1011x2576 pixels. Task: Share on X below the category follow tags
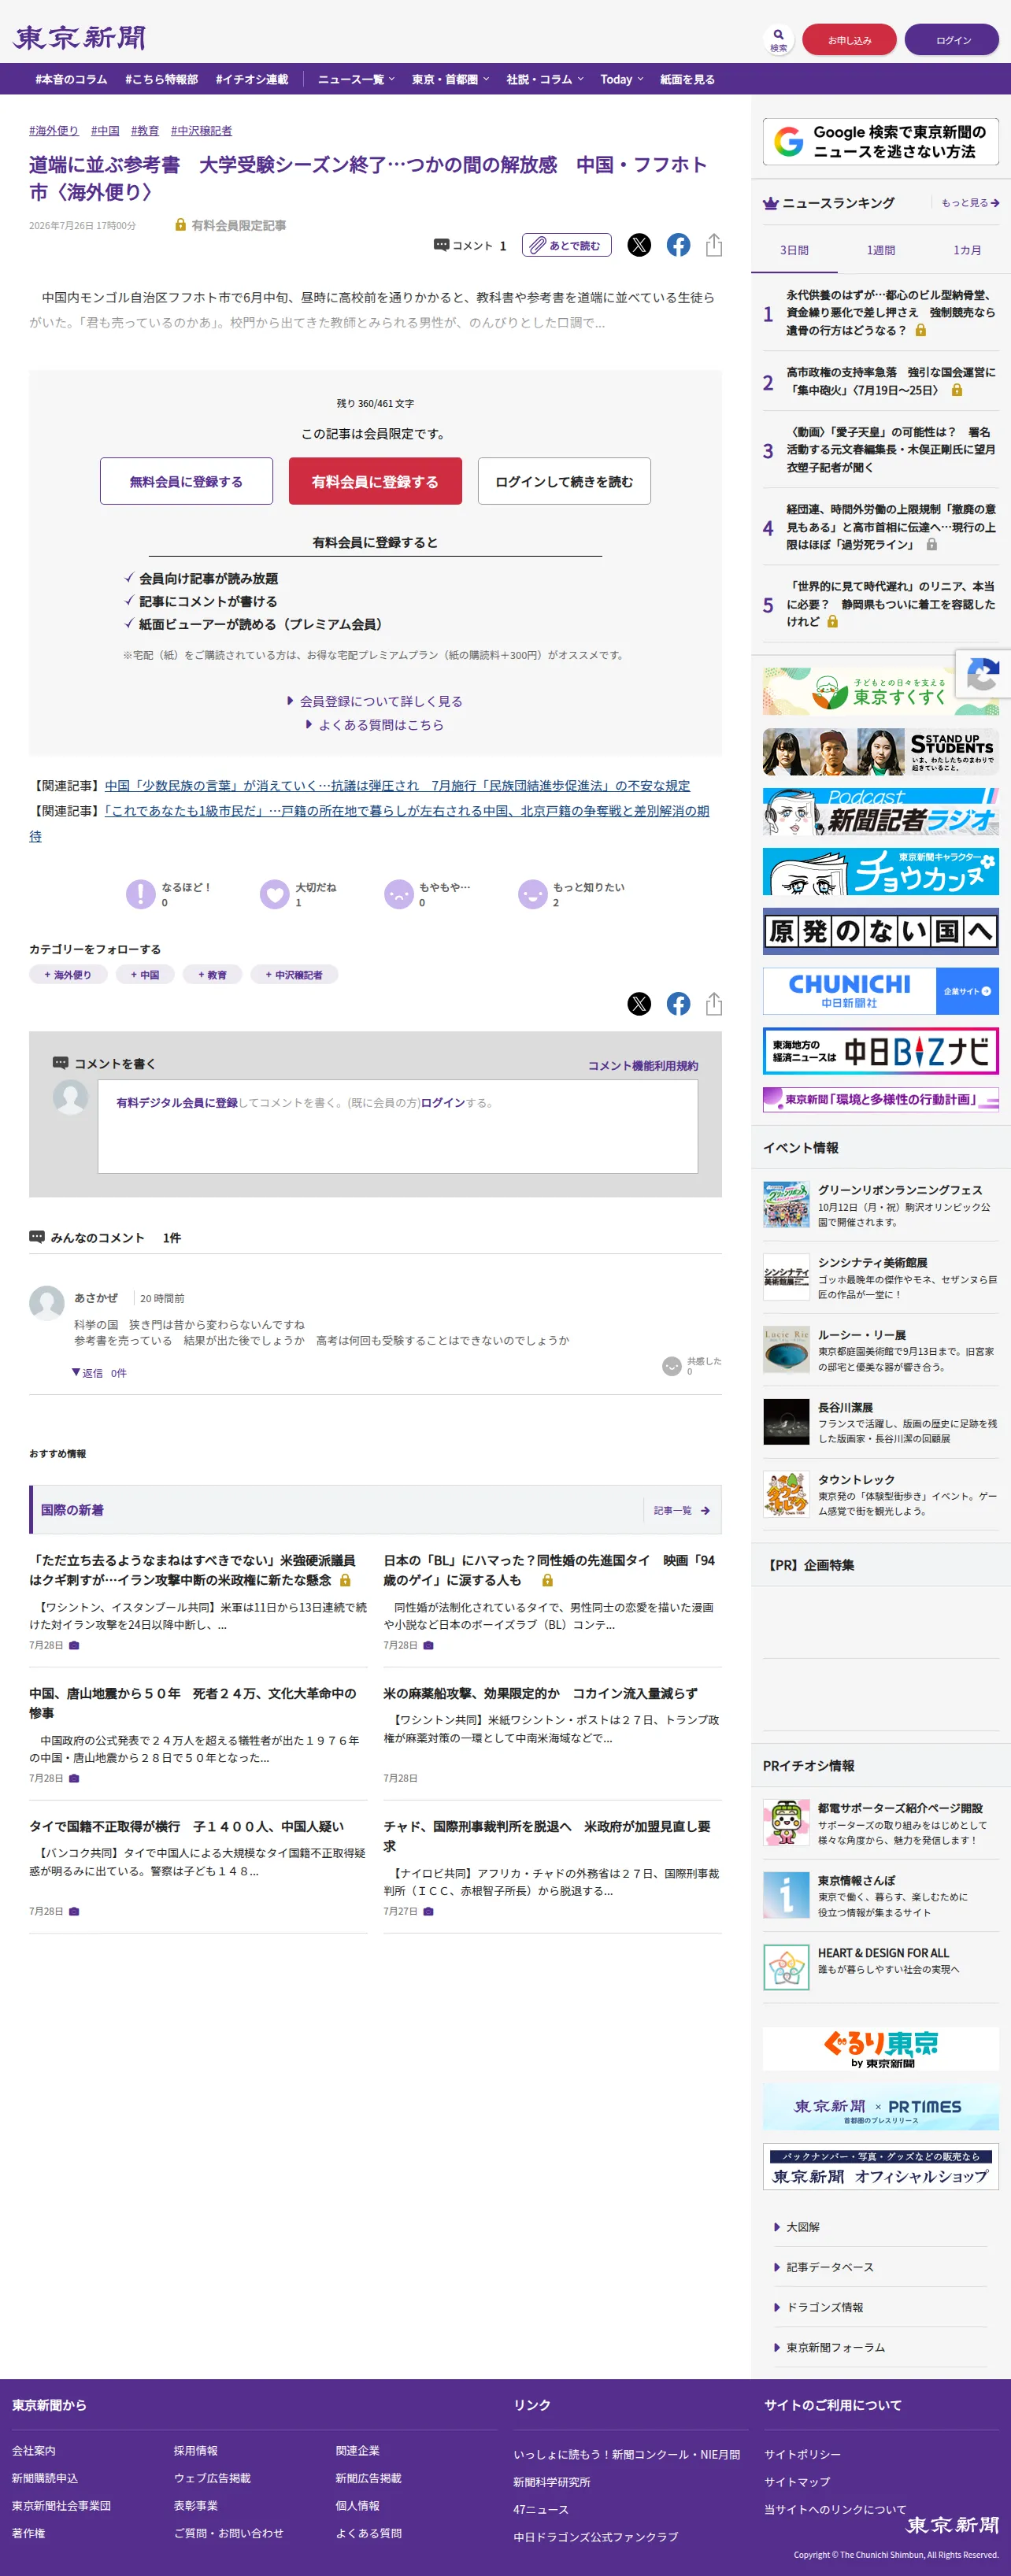click(x=639, y=1004)
